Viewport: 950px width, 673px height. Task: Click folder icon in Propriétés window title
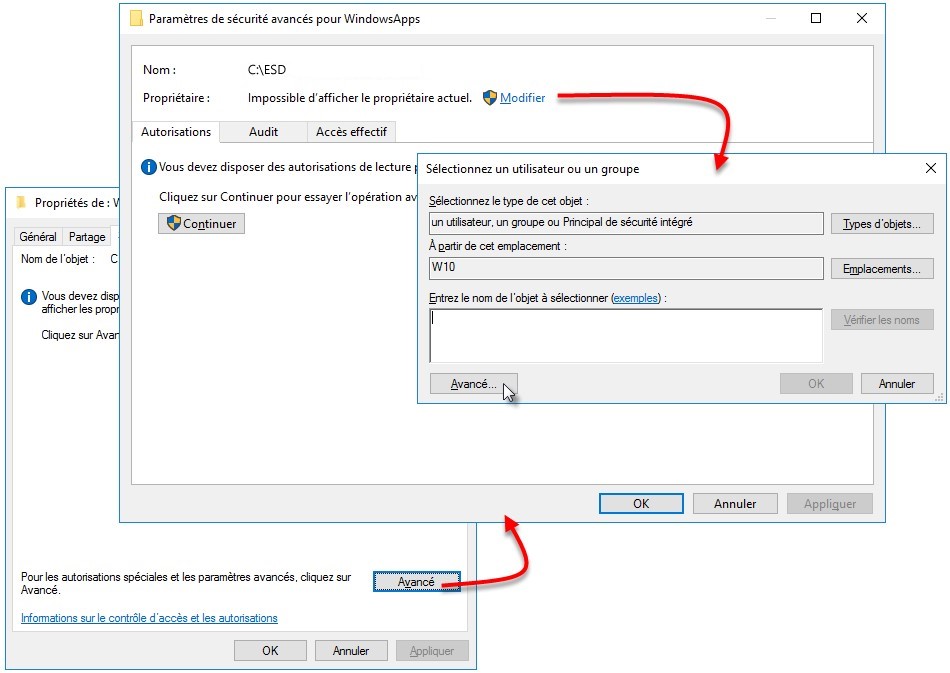coord(22,202)
